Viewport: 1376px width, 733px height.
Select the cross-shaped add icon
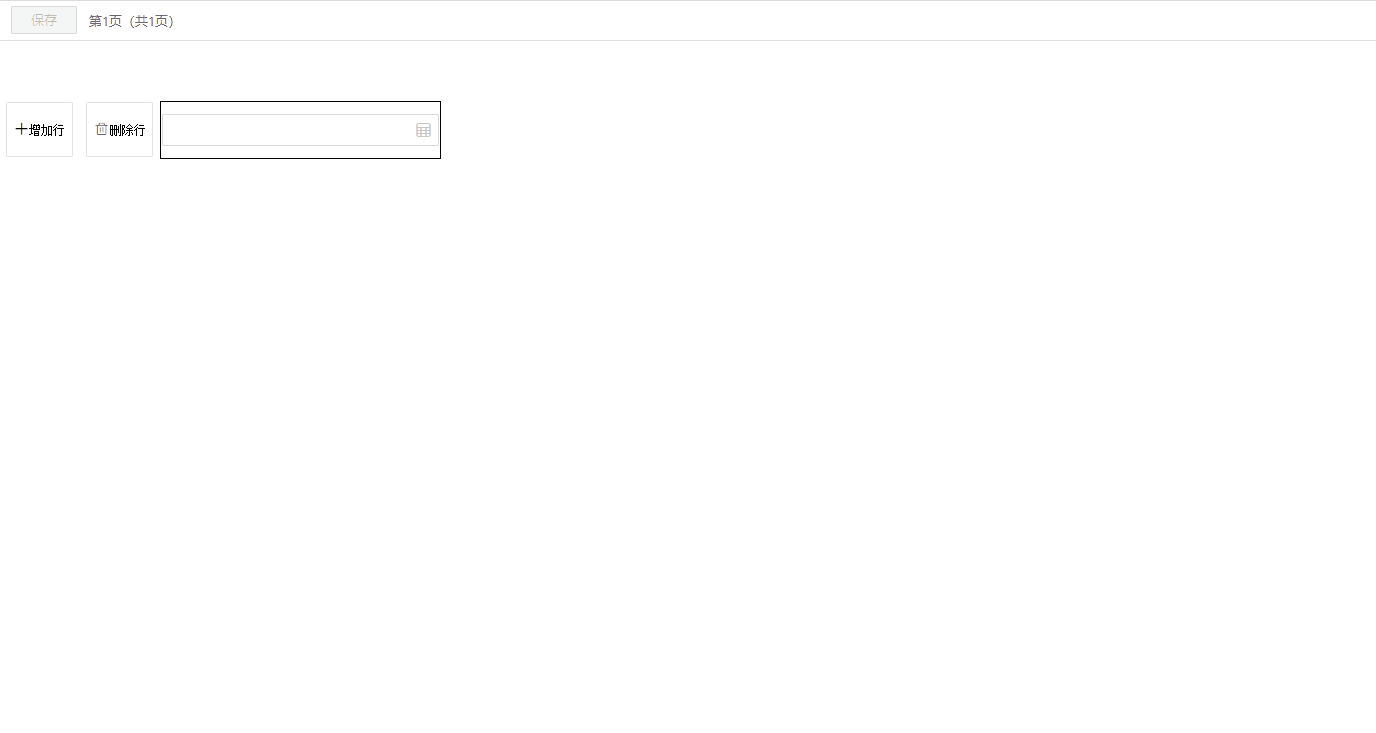[x=21, y=130]
